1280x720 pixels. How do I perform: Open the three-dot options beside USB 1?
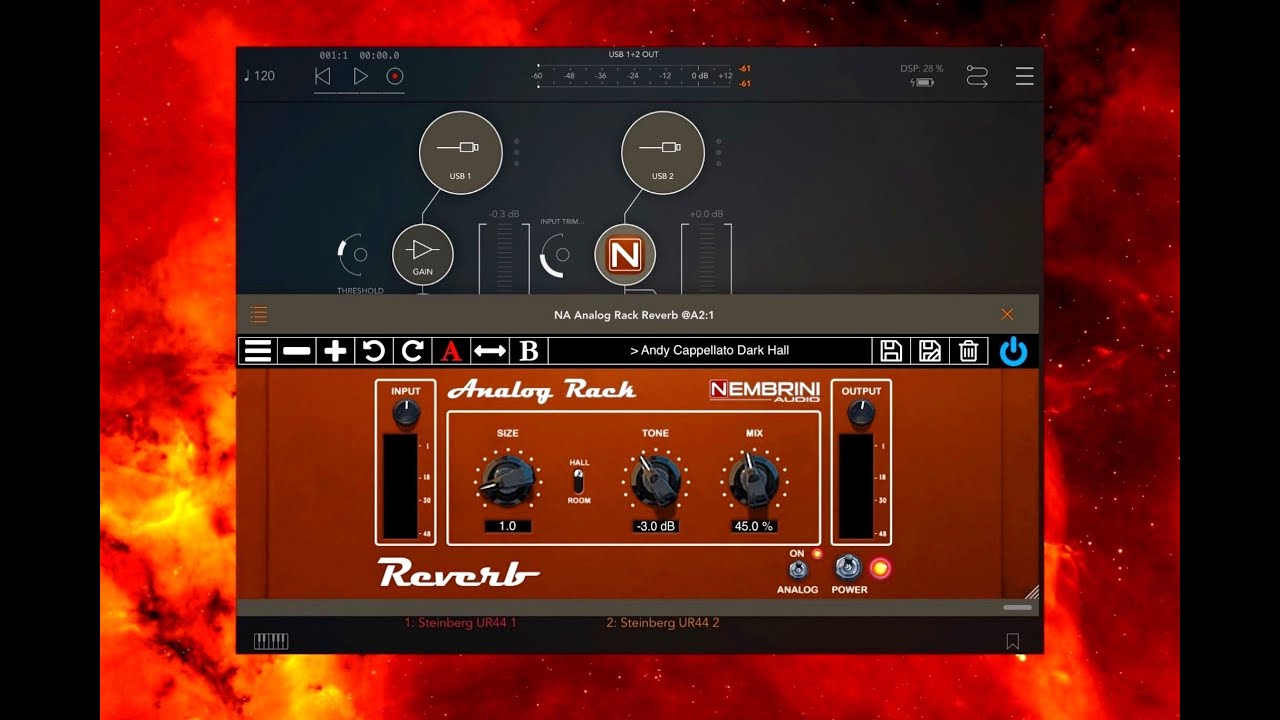516,152
